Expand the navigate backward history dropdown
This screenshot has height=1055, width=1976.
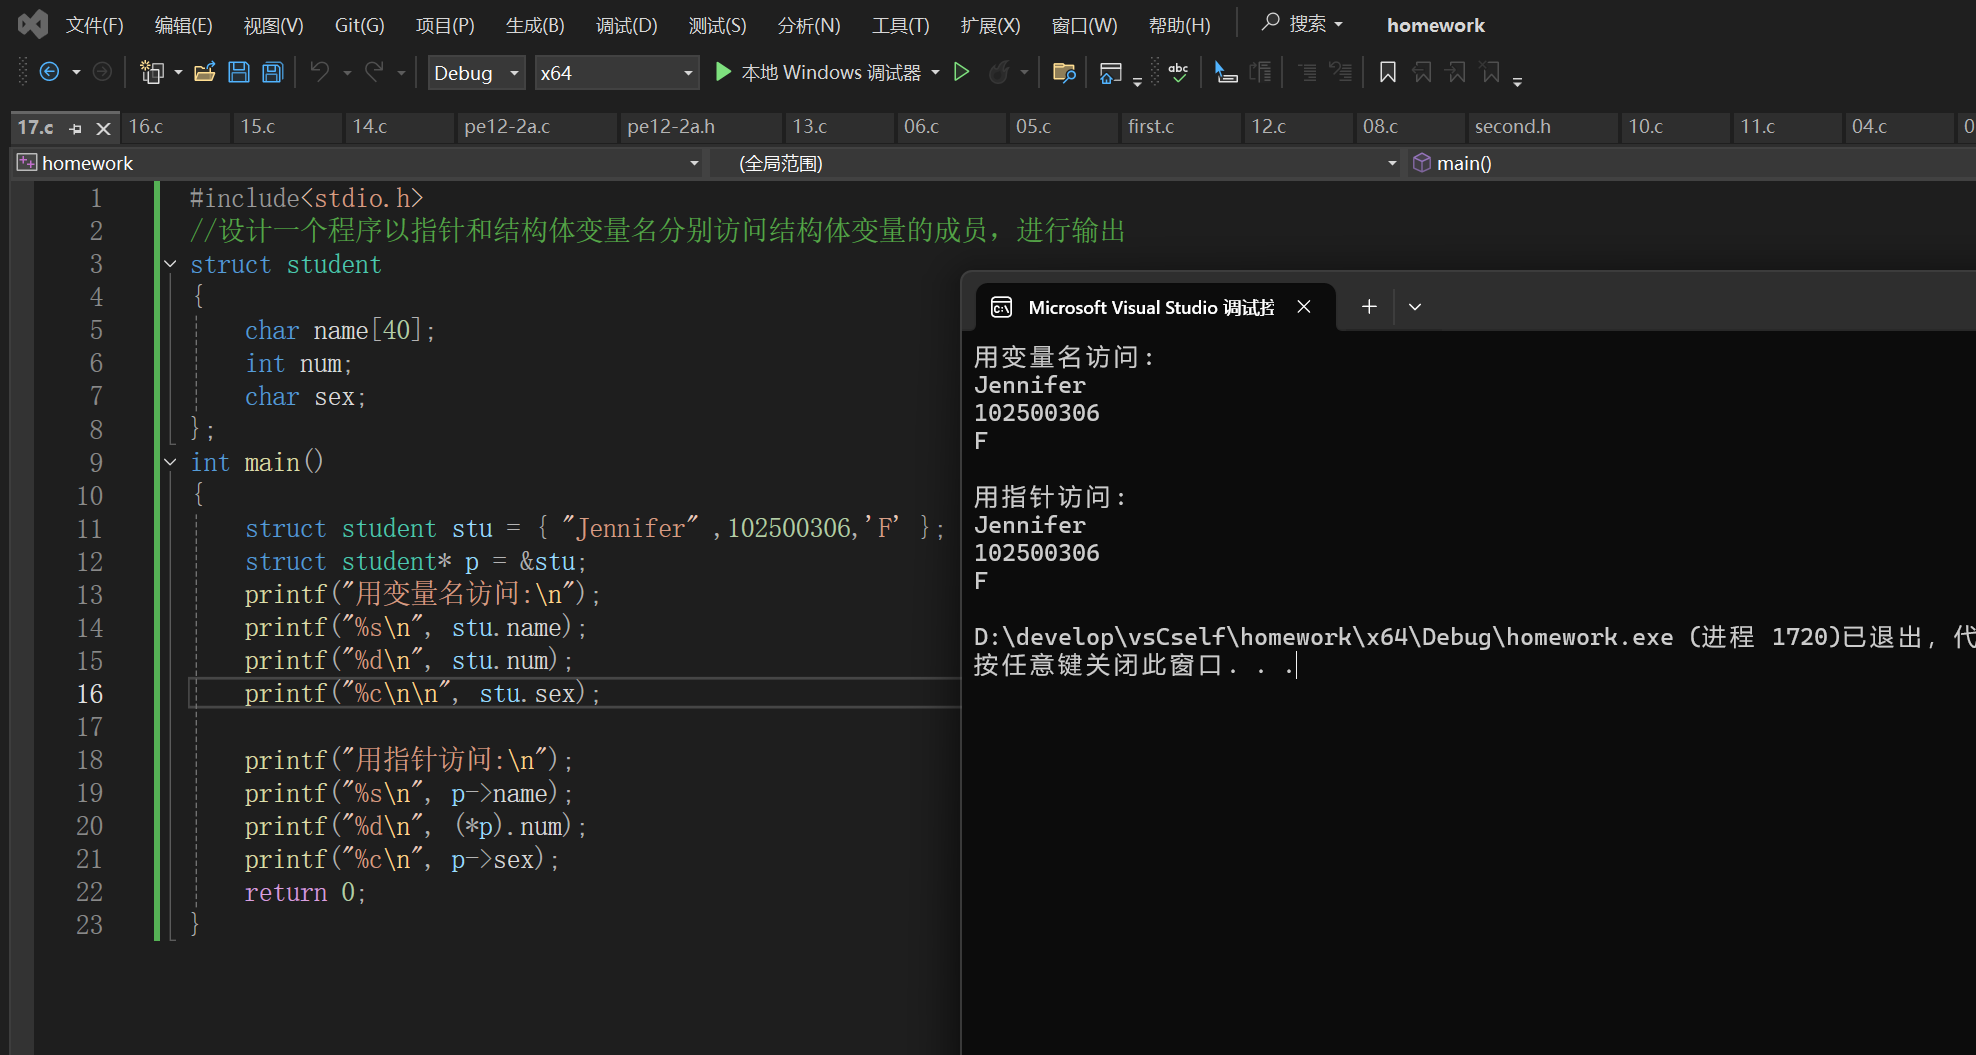[x=76, y=73]
